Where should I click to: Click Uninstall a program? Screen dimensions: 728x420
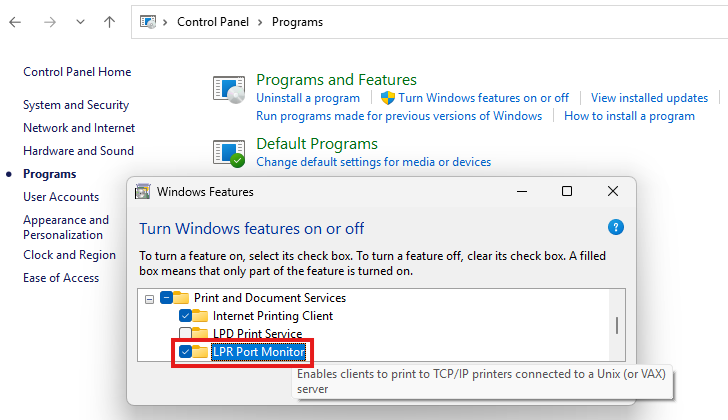pyautogui.click(x=308, y=98)
